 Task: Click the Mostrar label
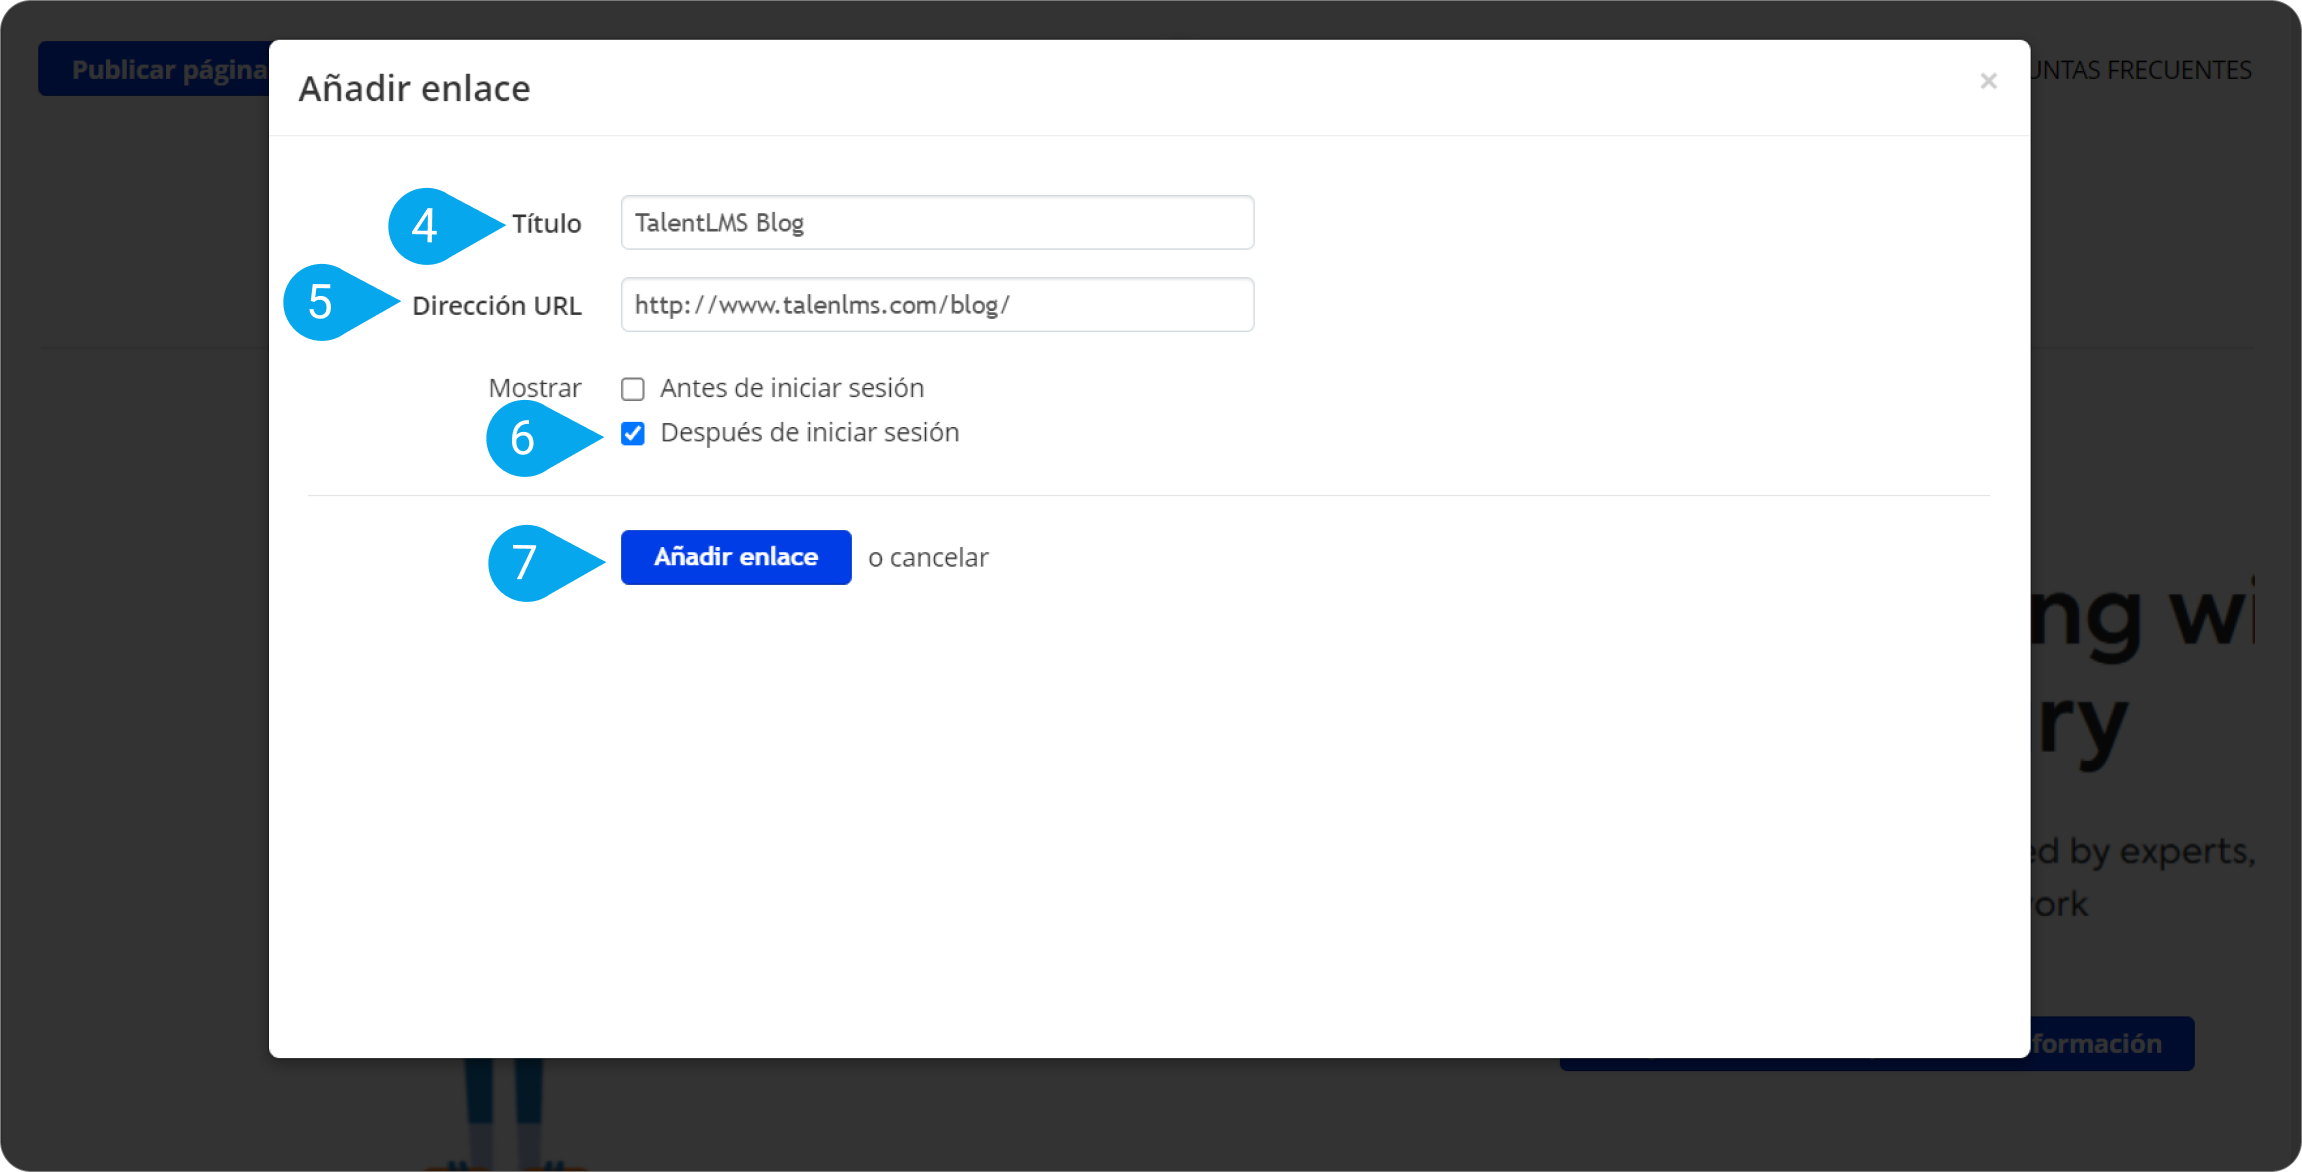click(x=535, y=388)
